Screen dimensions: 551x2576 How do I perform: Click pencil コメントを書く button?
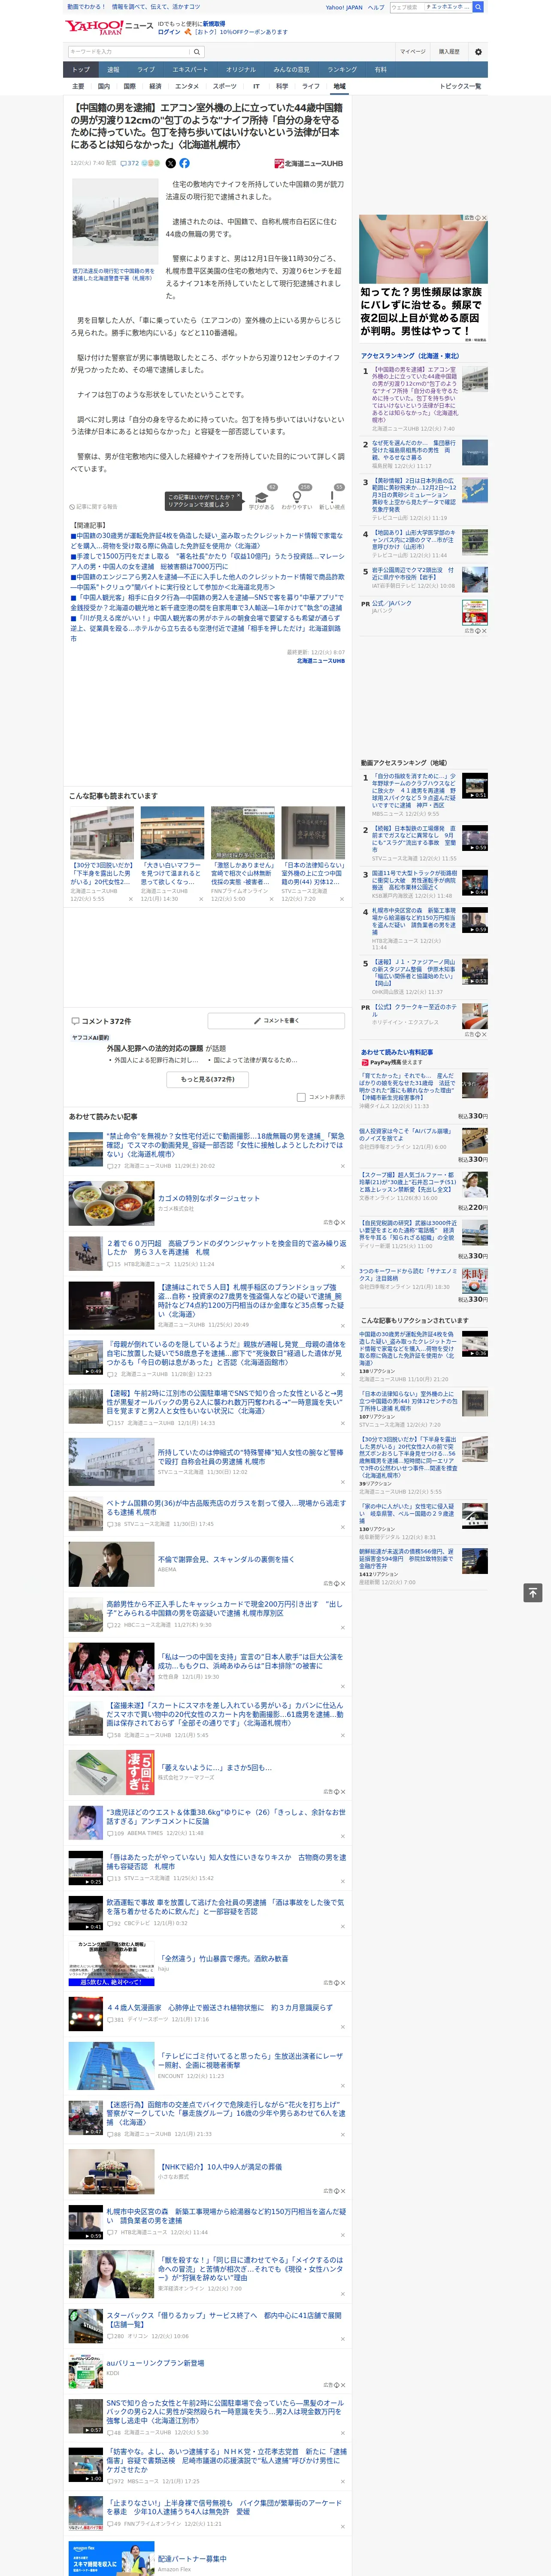tap(276, 1021)
